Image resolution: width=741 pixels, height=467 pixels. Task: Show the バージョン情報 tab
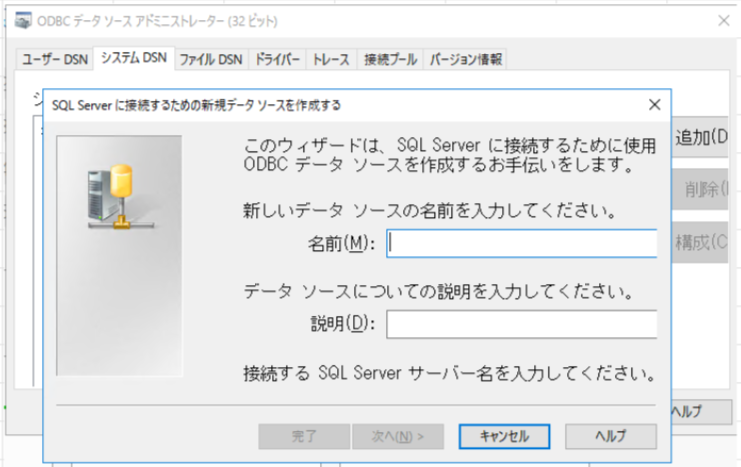pyautogui.click(x=465, y=59)
